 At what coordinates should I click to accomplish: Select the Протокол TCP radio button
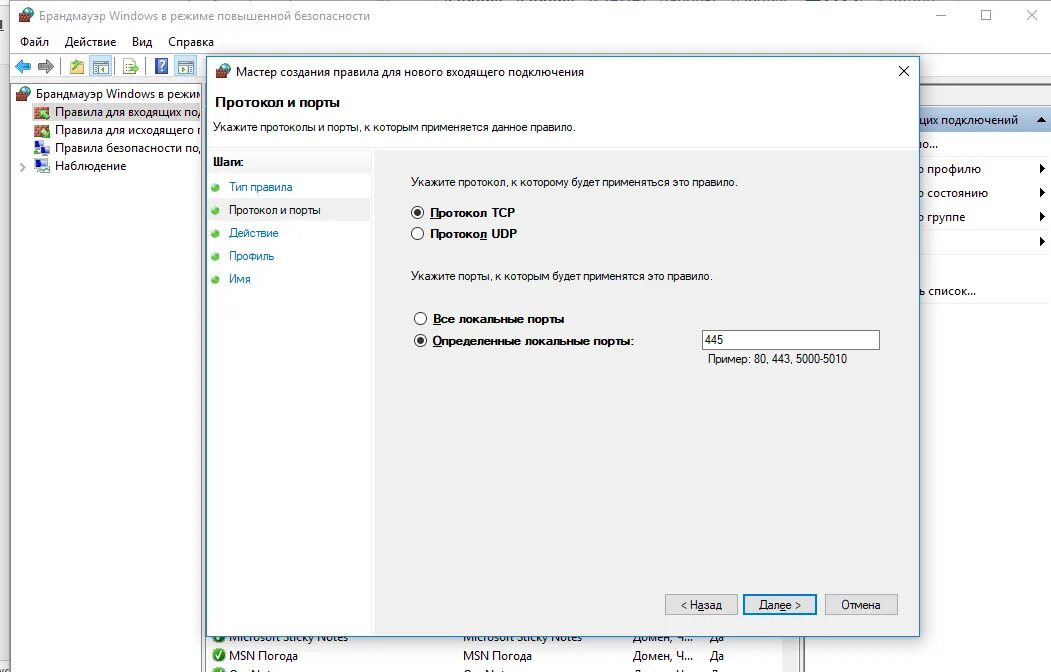(417, 212)
